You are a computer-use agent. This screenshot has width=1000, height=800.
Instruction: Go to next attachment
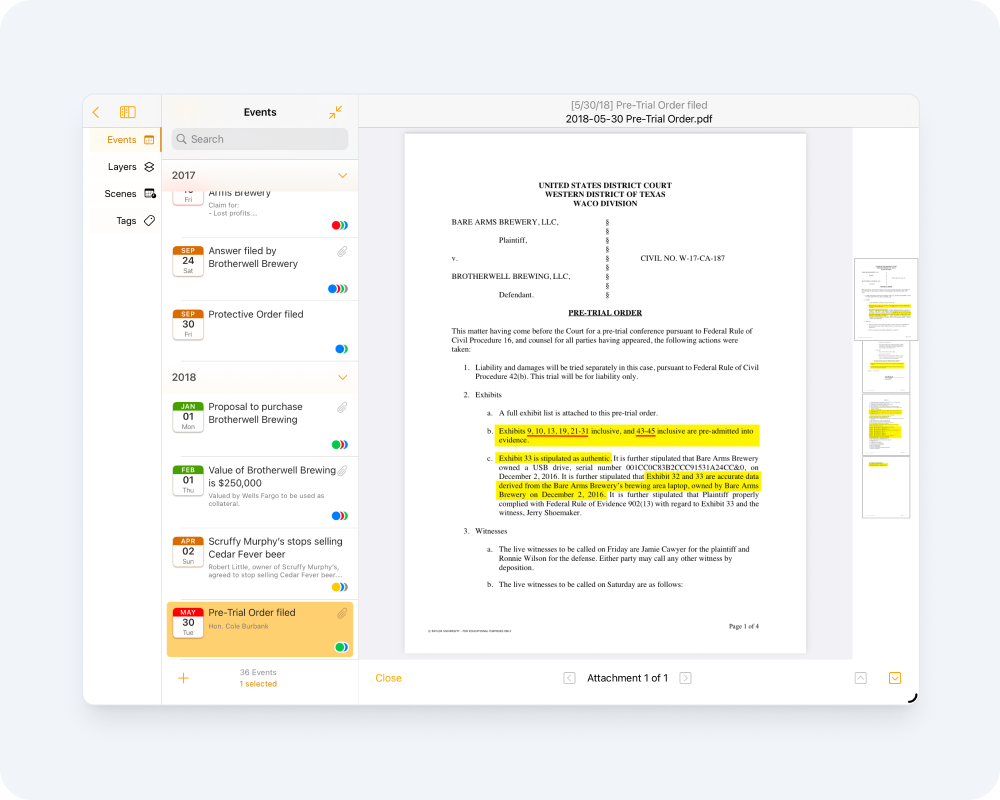tap(686, 678)
